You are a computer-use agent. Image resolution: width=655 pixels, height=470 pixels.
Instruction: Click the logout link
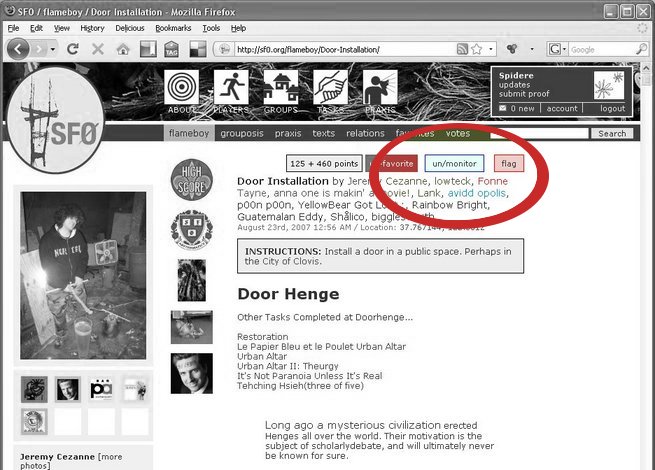coord(613,109)
